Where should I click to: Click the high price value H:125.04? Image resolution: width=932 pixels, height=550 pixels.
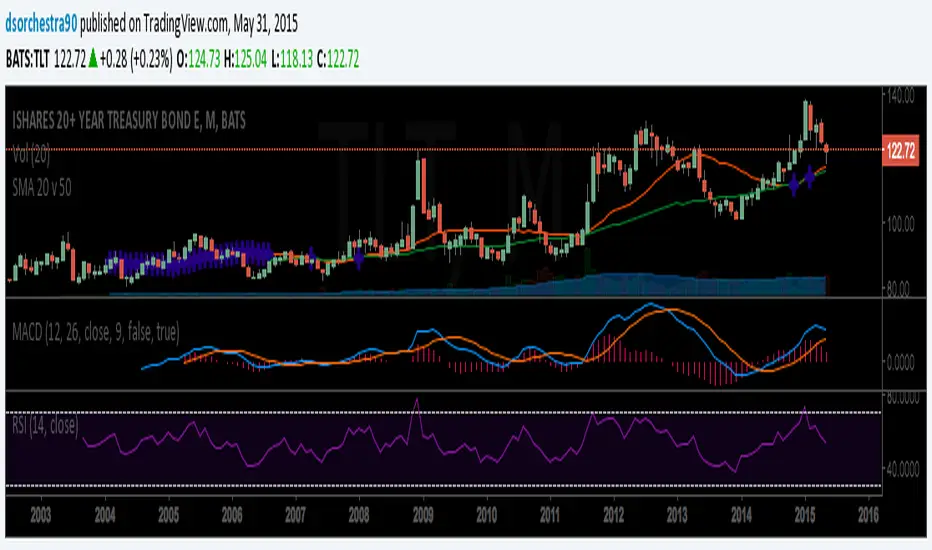[x=245, y=59]
